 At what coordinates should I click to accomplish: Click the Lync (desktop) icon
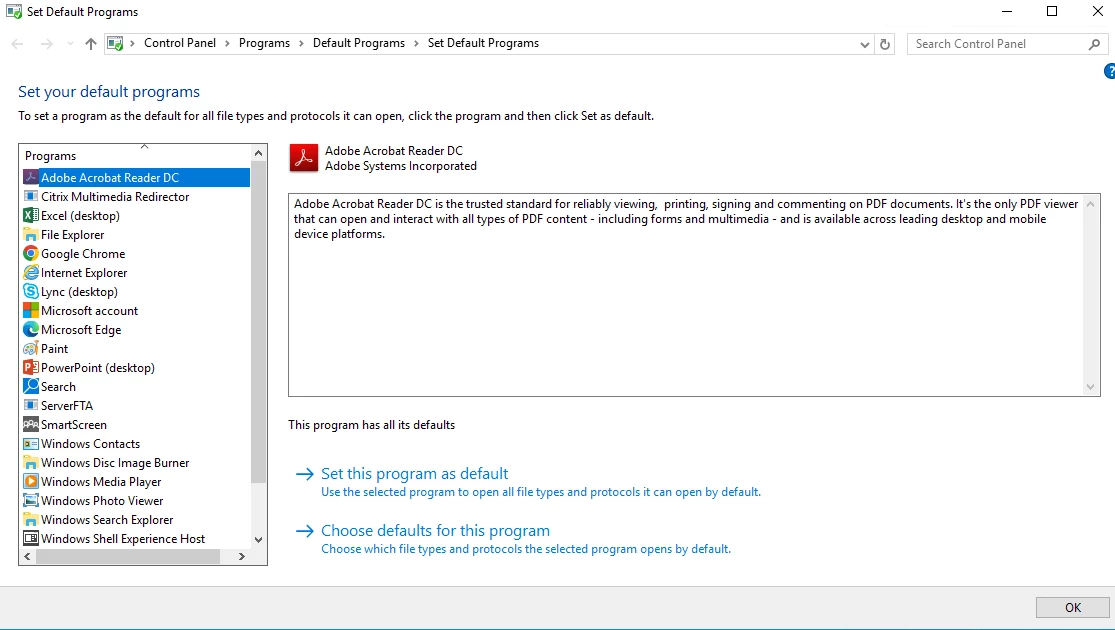tap(31, 292)
